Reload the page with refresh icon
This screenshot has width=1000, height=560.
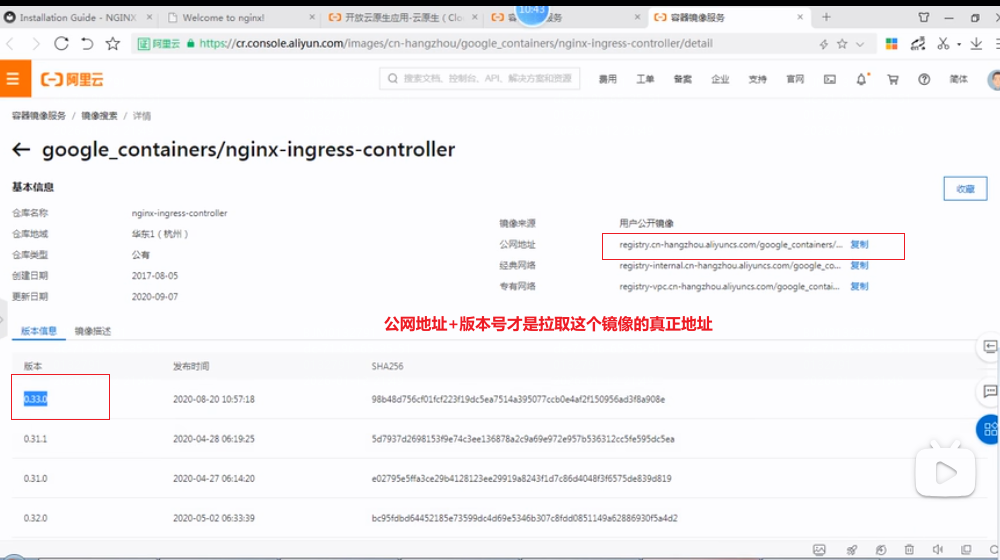(61, 43)
